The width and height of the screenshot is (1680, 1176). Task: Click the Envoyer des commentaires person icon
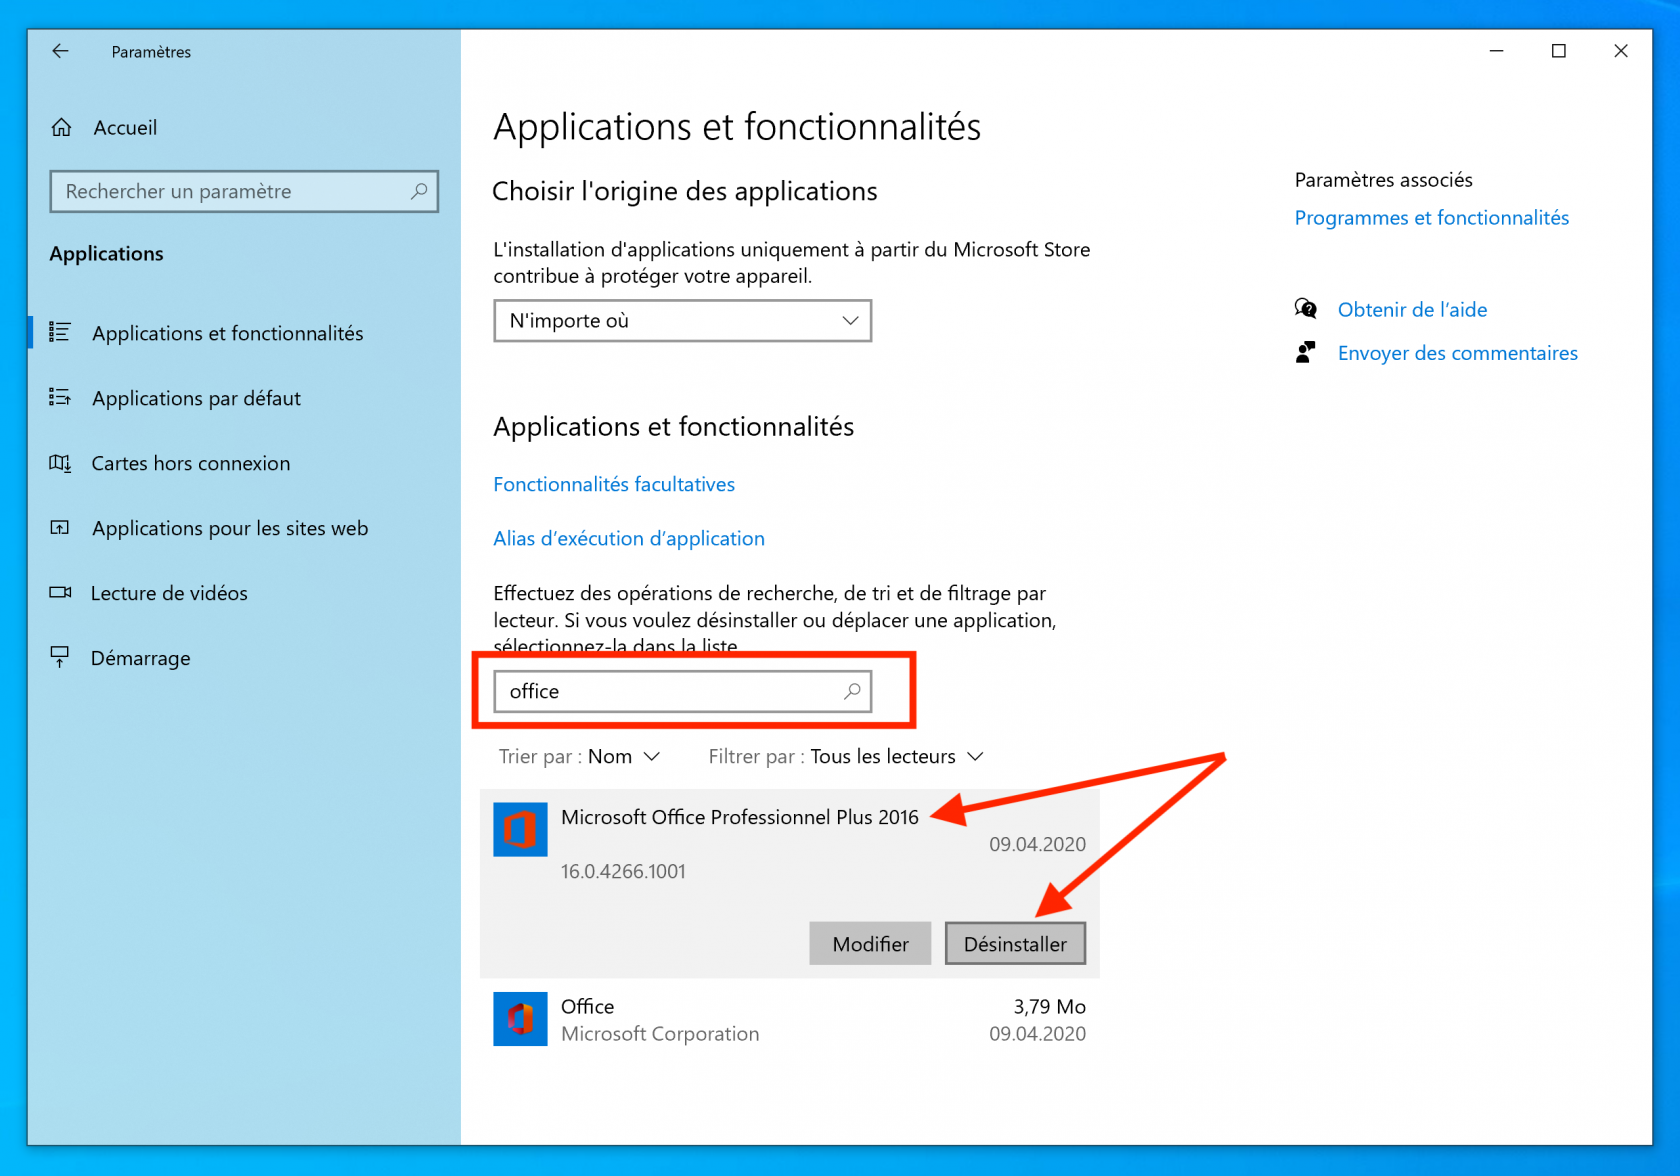[1305, 353]
